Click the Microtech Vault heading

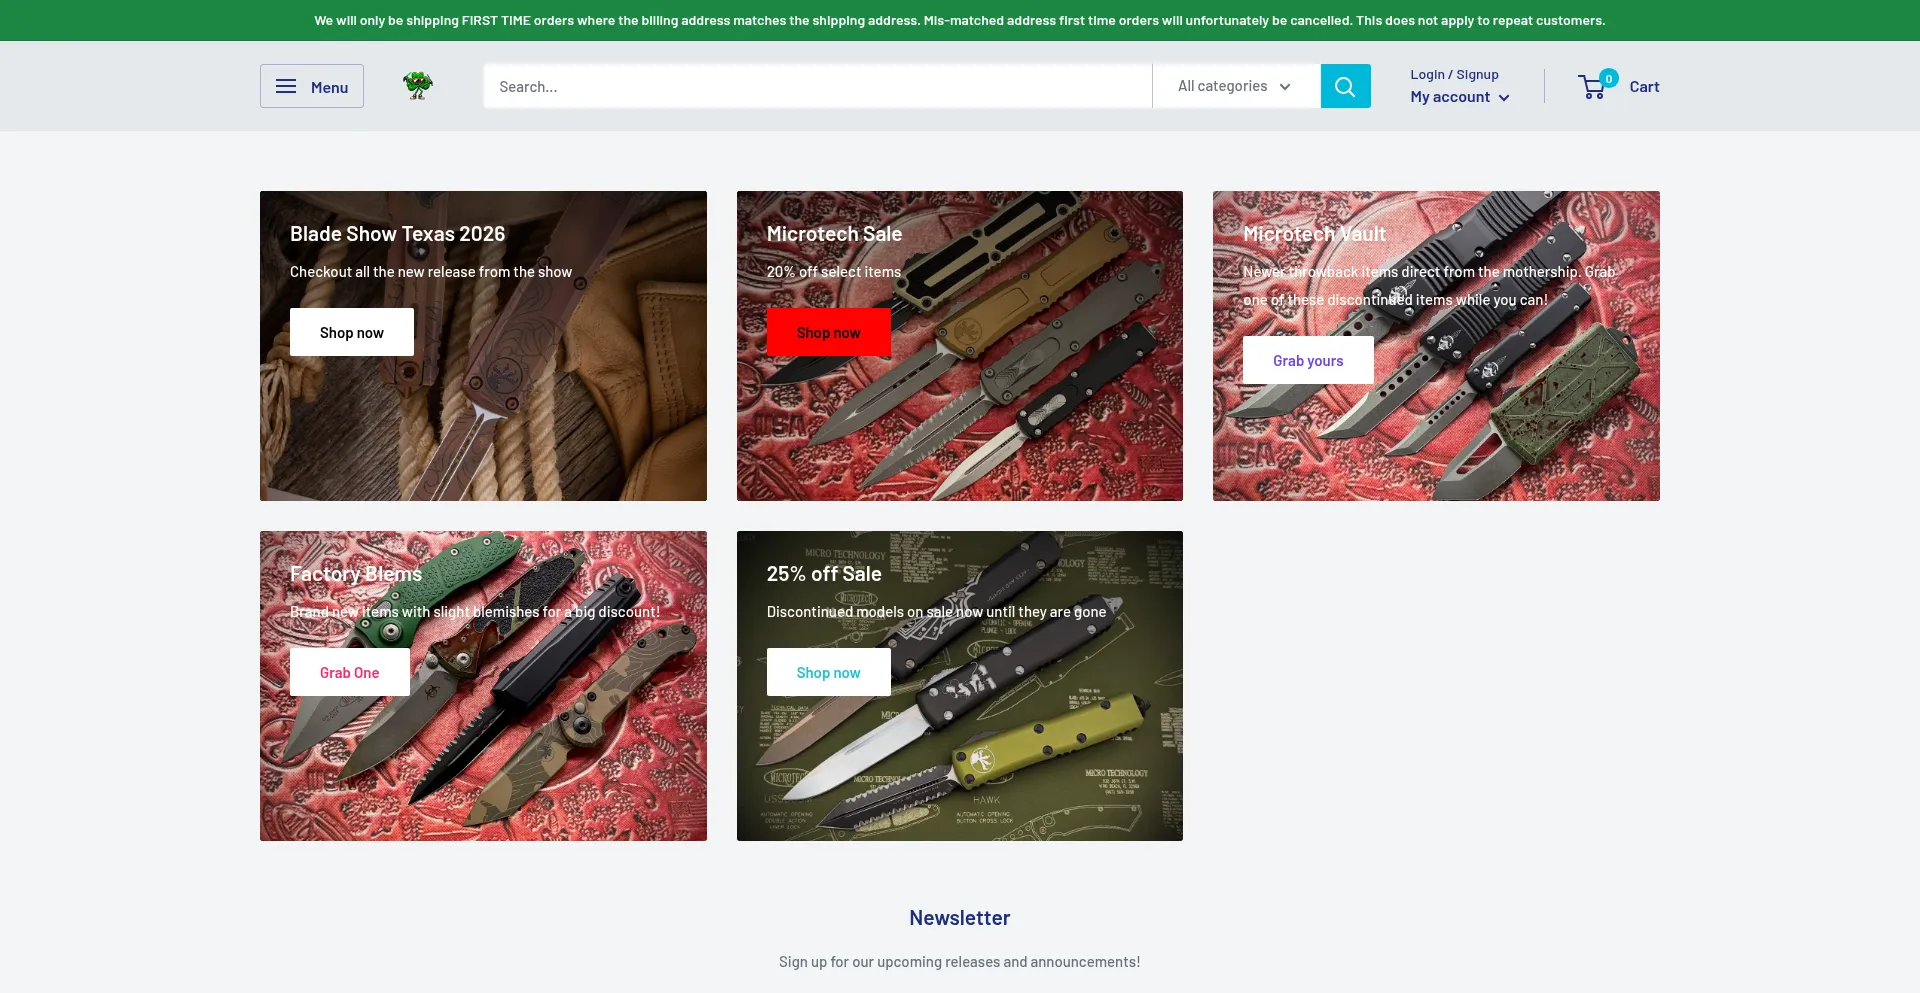point(1314,234)
